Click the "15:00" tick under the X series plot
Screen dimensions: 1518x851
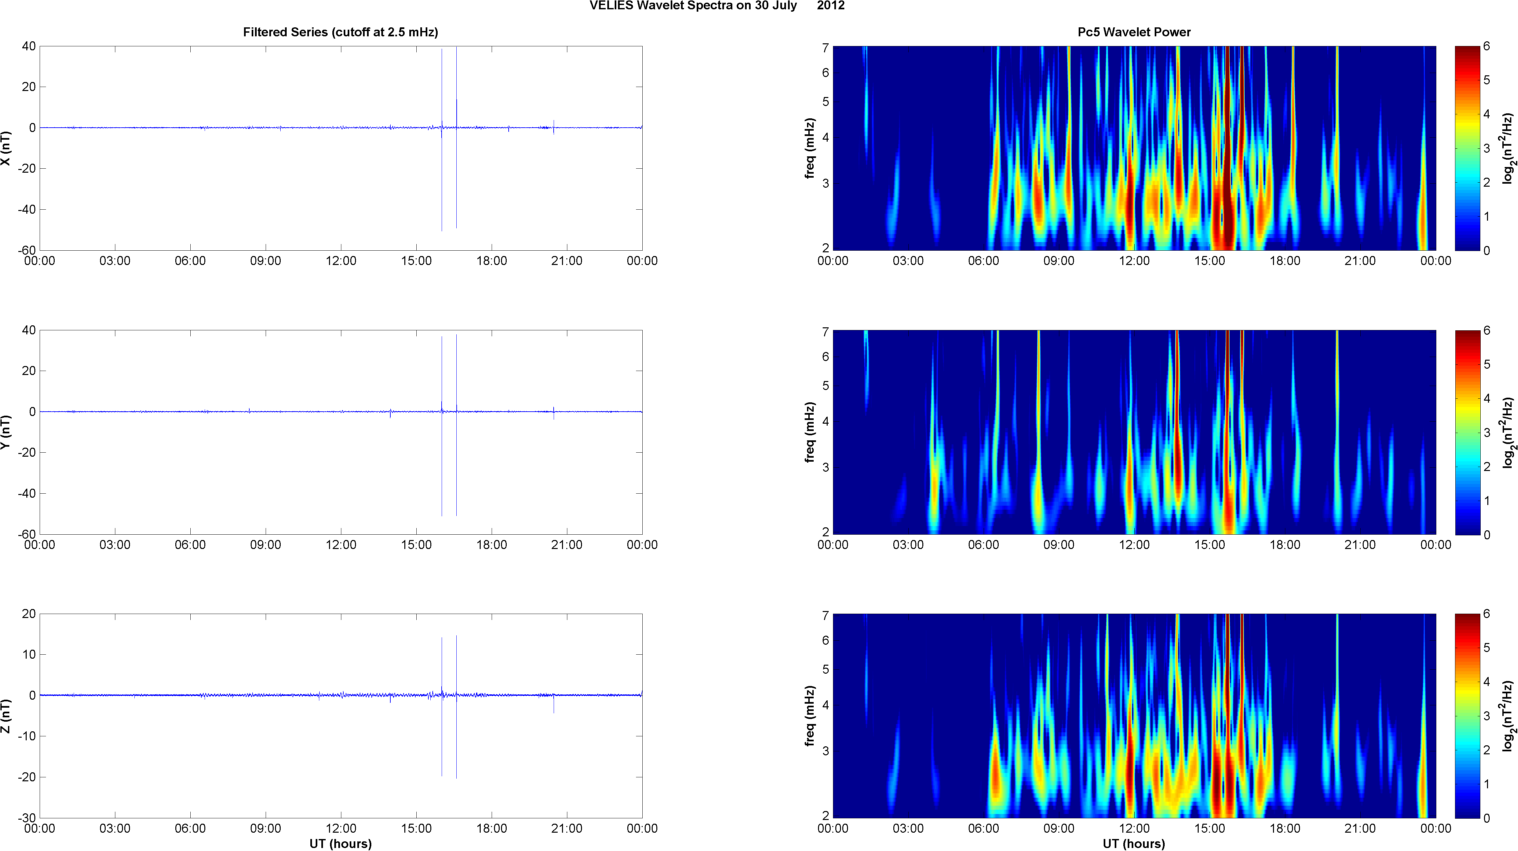pyautogui.click(x=416, y=261)
